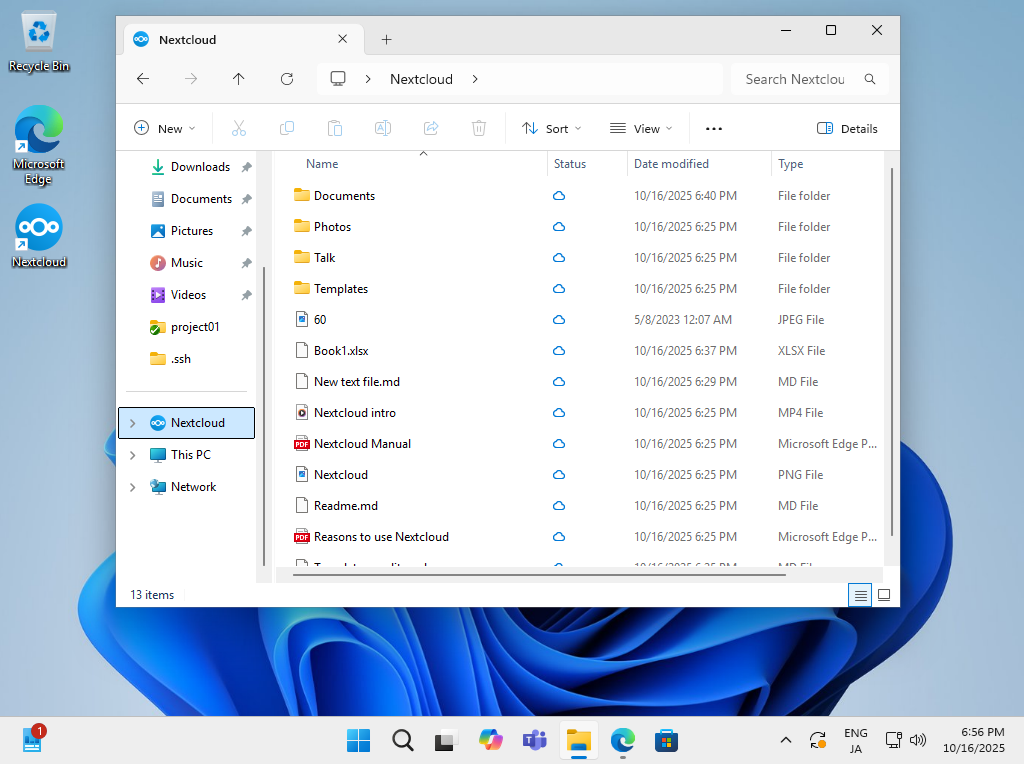
Task: Switch to details list view
Action: (x=860, y=595)
